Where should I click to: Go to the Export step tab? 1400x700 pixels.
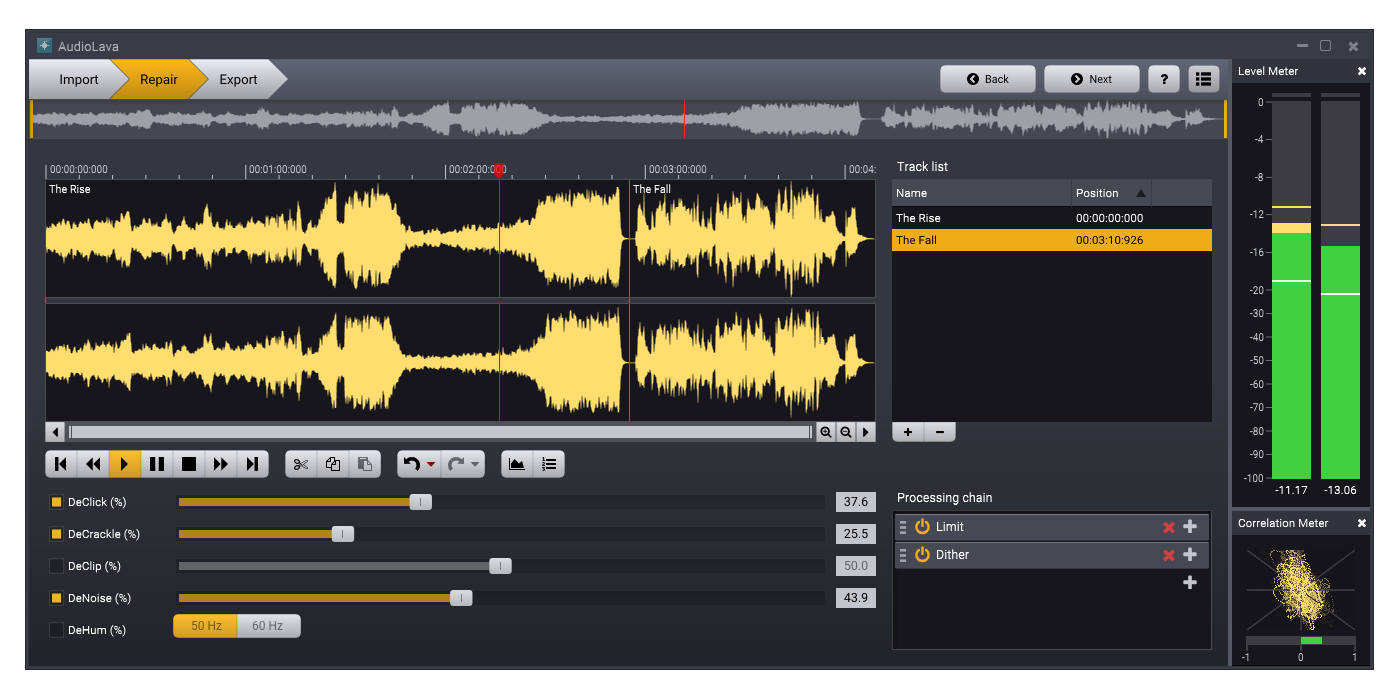pyautogui.click(x=238, y=80)
